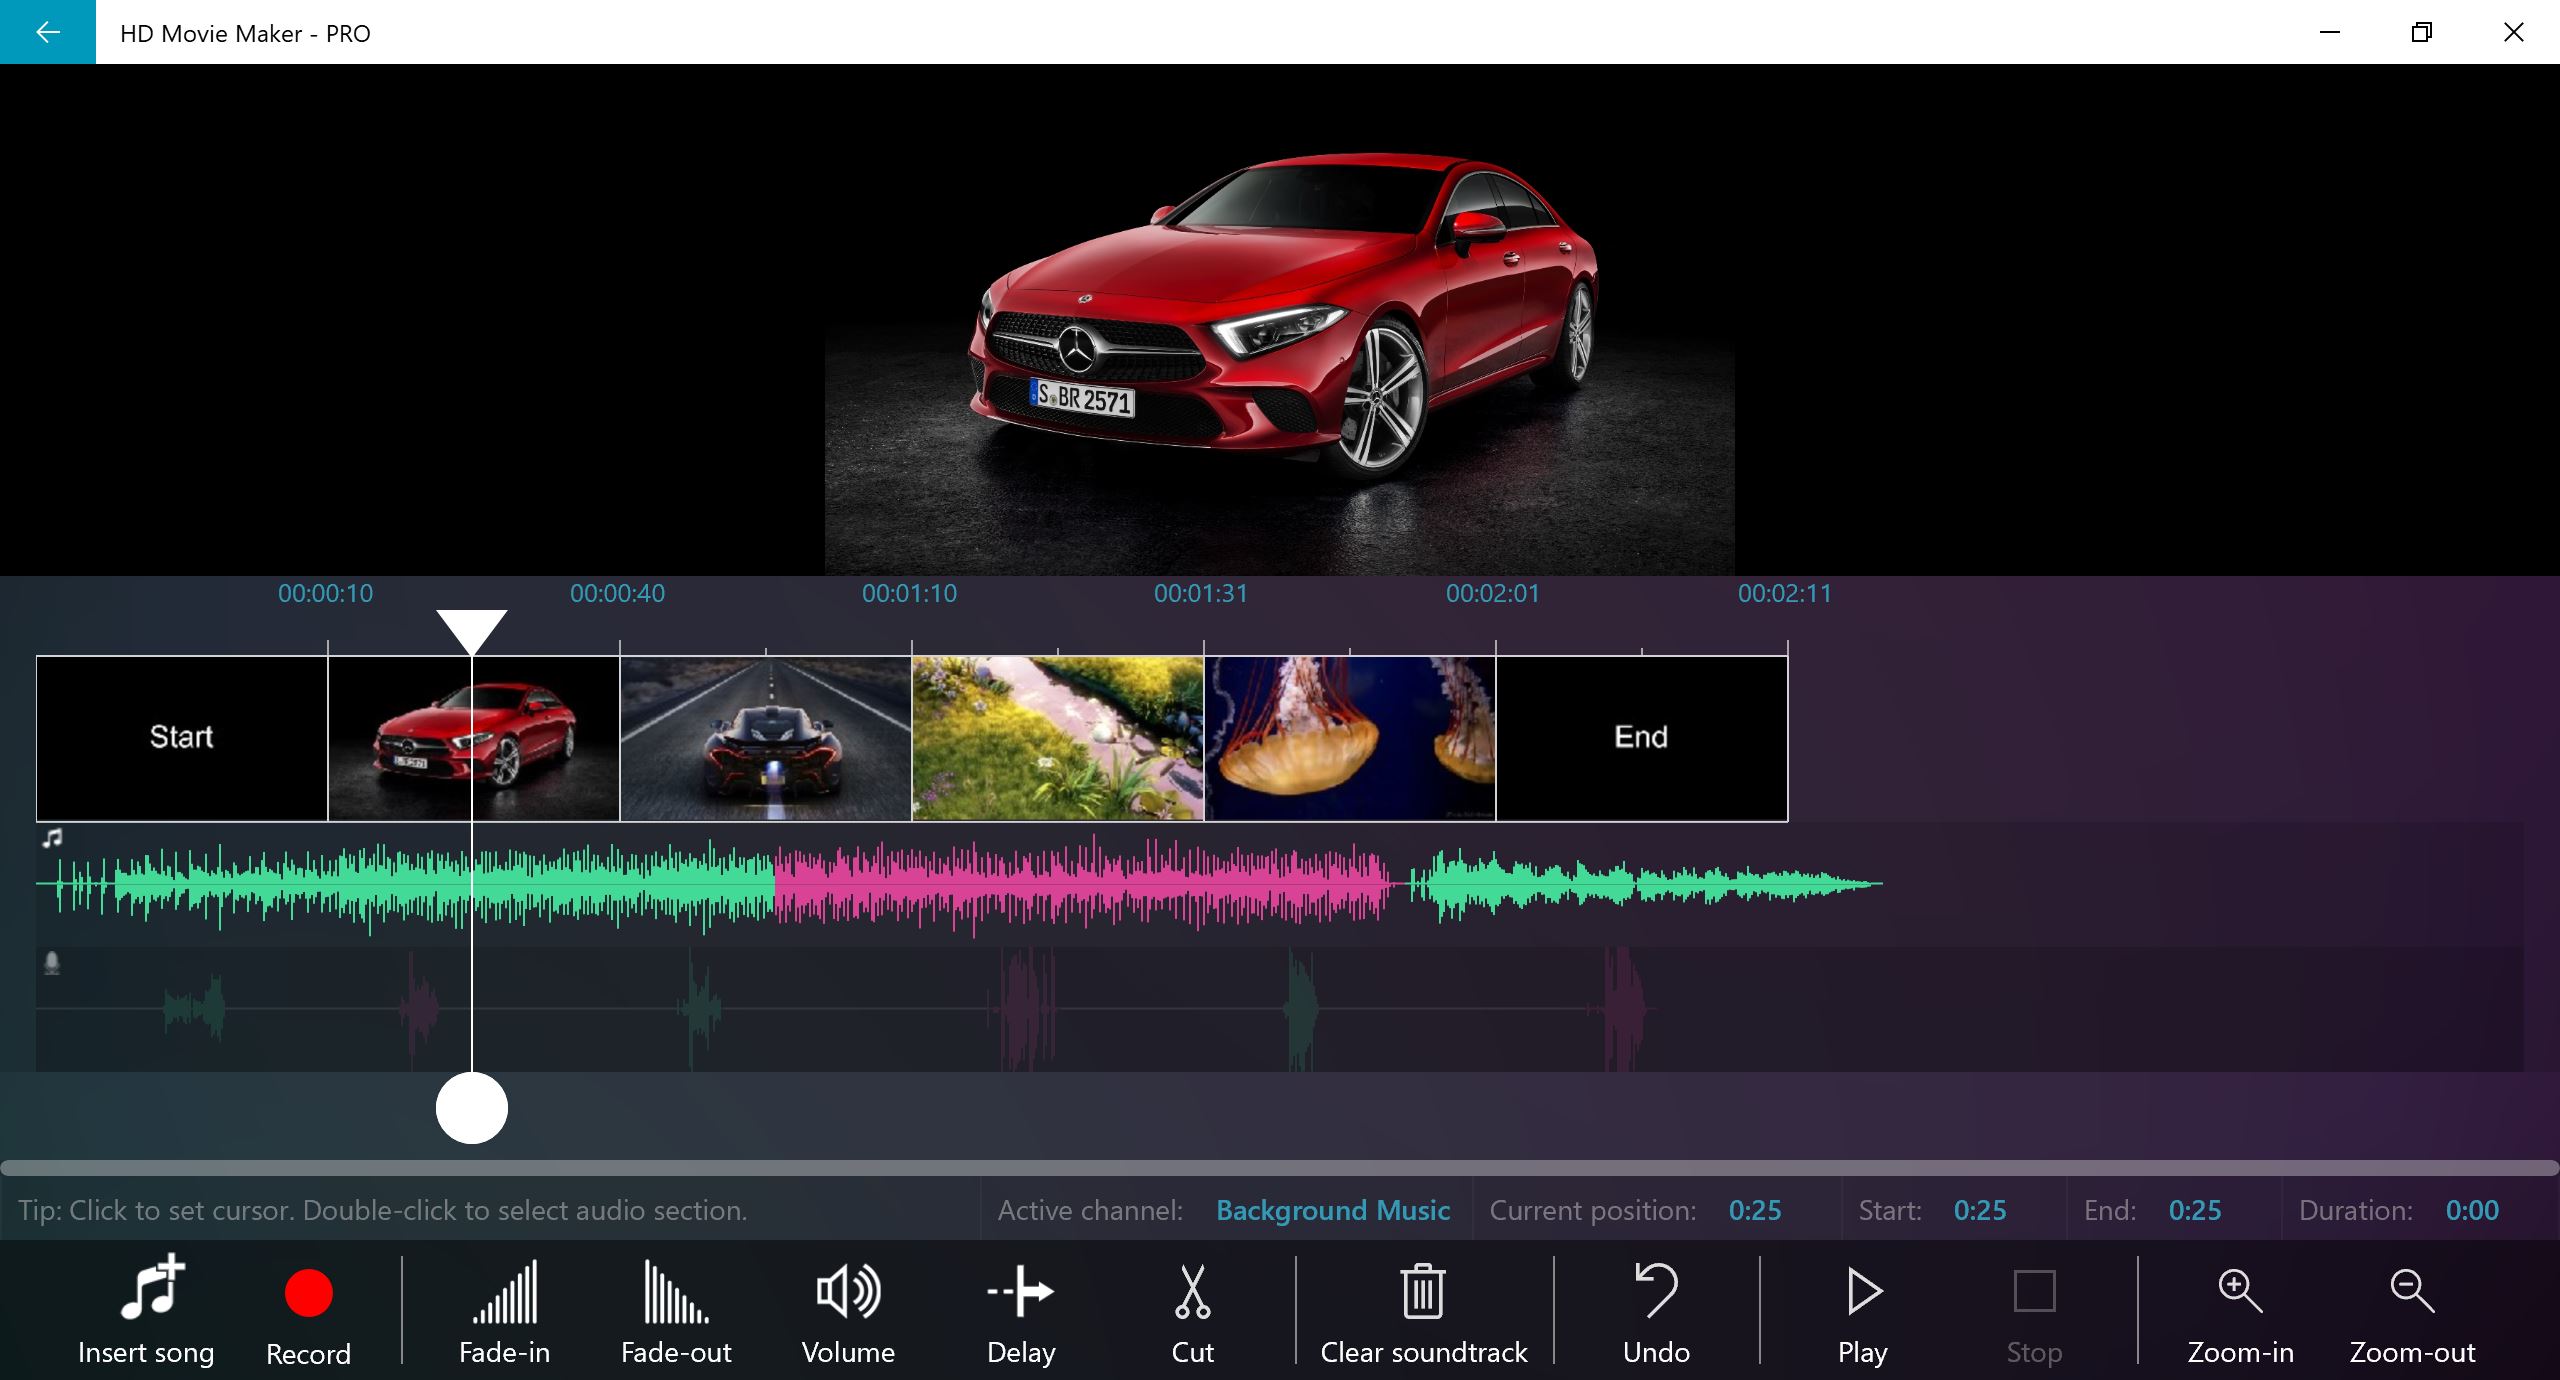Select the End title clip

point(1642,738)
